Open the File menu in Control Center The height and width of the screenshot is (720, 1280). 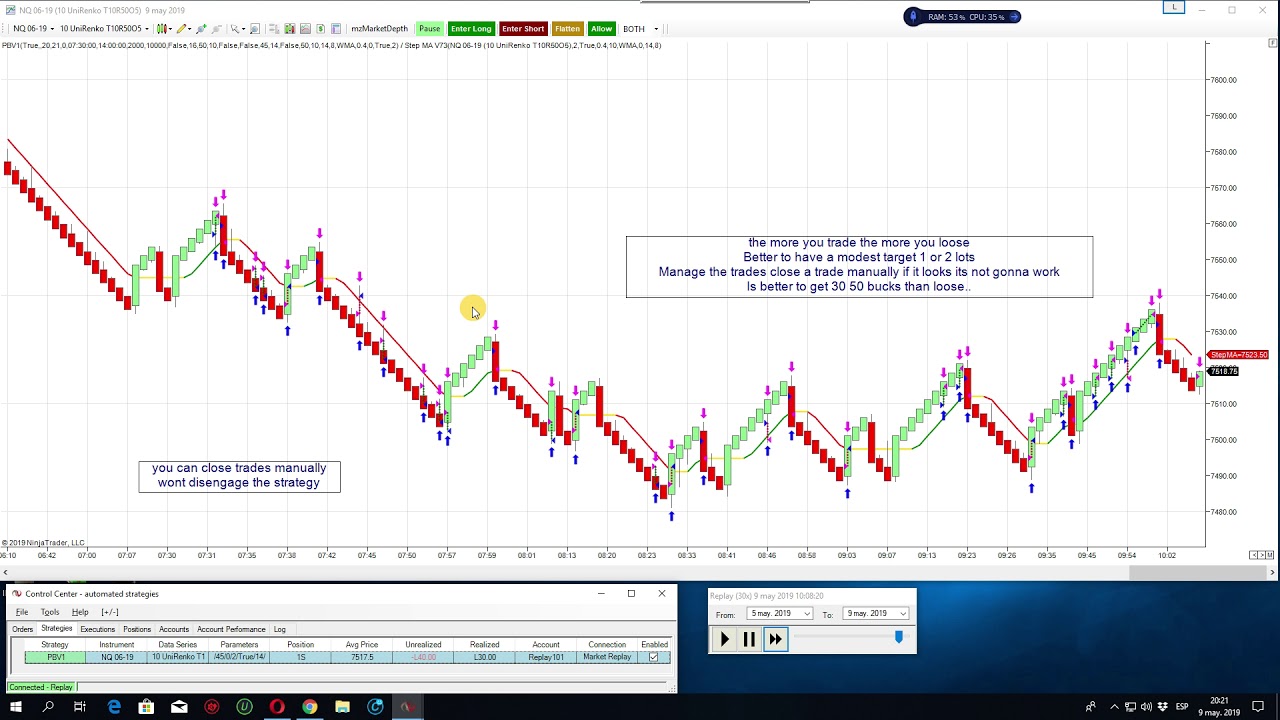point(21,612)
